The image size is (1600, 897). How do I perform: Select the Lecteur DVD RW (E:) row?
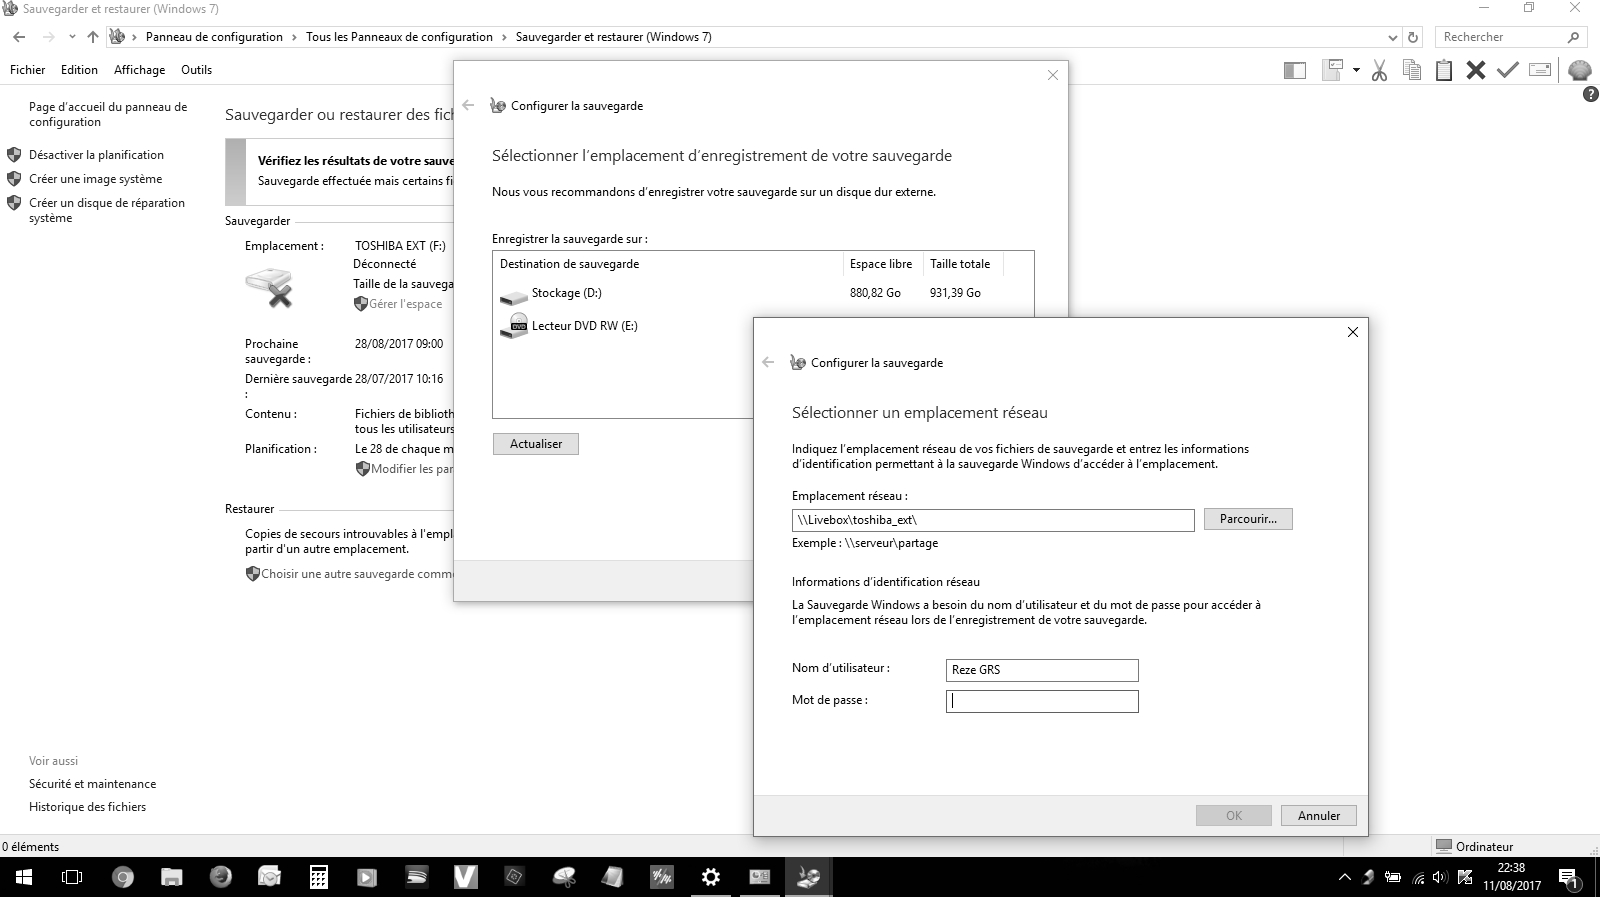(763, 326)
